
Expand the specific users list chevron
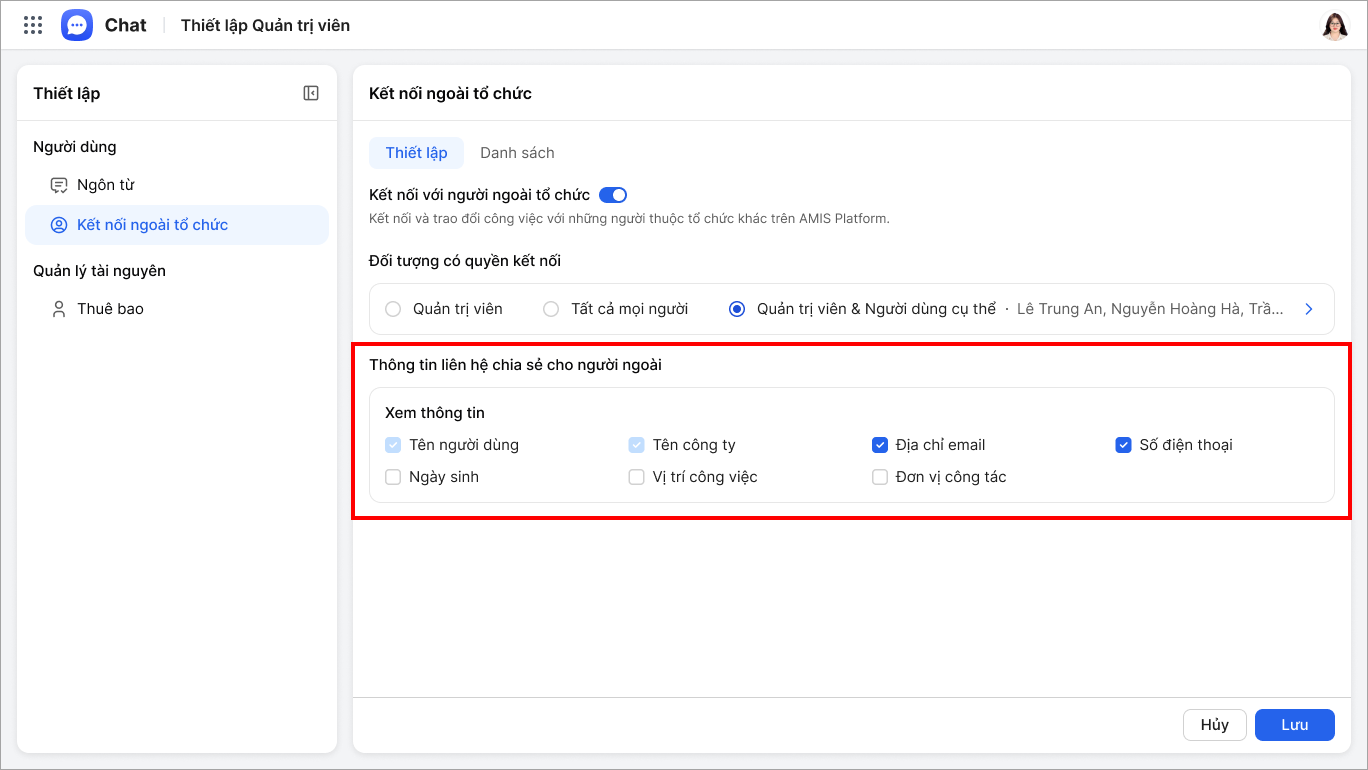pyautogui.click(x=1309, y=309)
